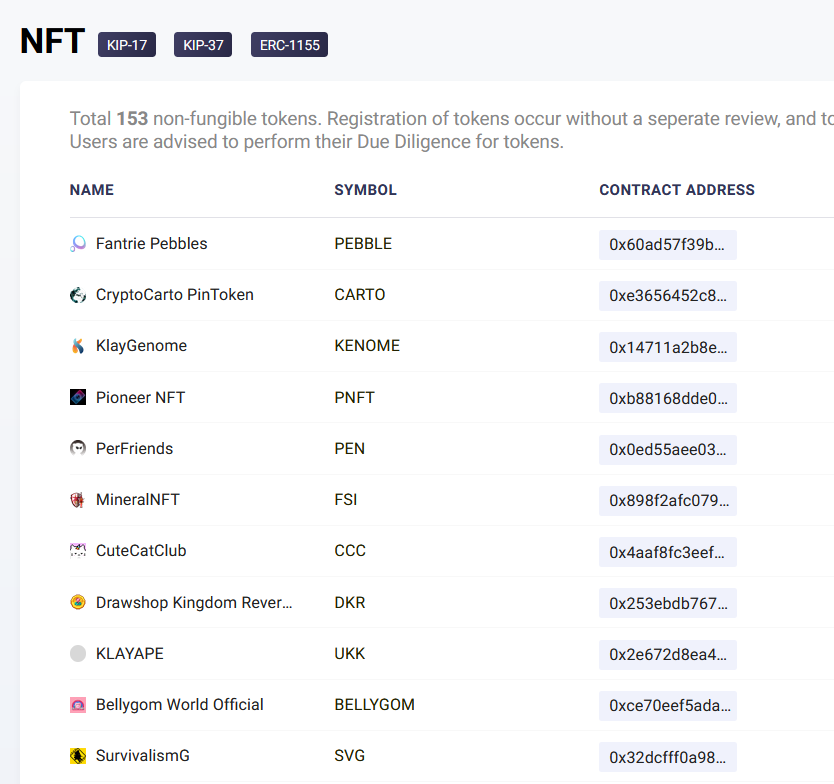Viewport: 834px width, 784px height.
Task: Click the KENOME symbol cell
Action: (x=367, y=346)
